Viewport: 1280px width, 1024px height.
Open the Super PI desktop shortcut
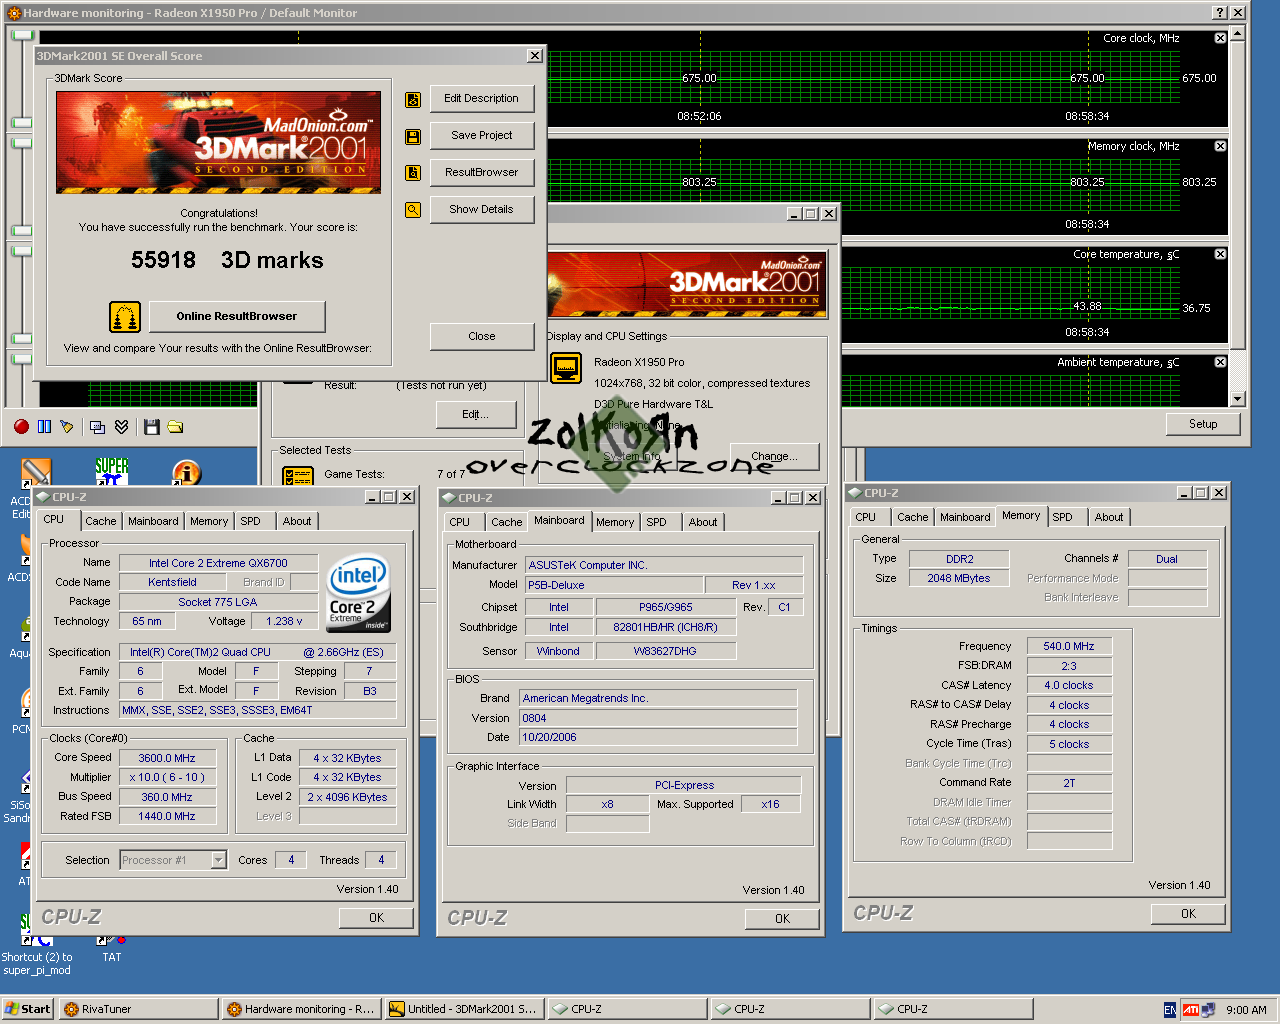click(111, 470)
